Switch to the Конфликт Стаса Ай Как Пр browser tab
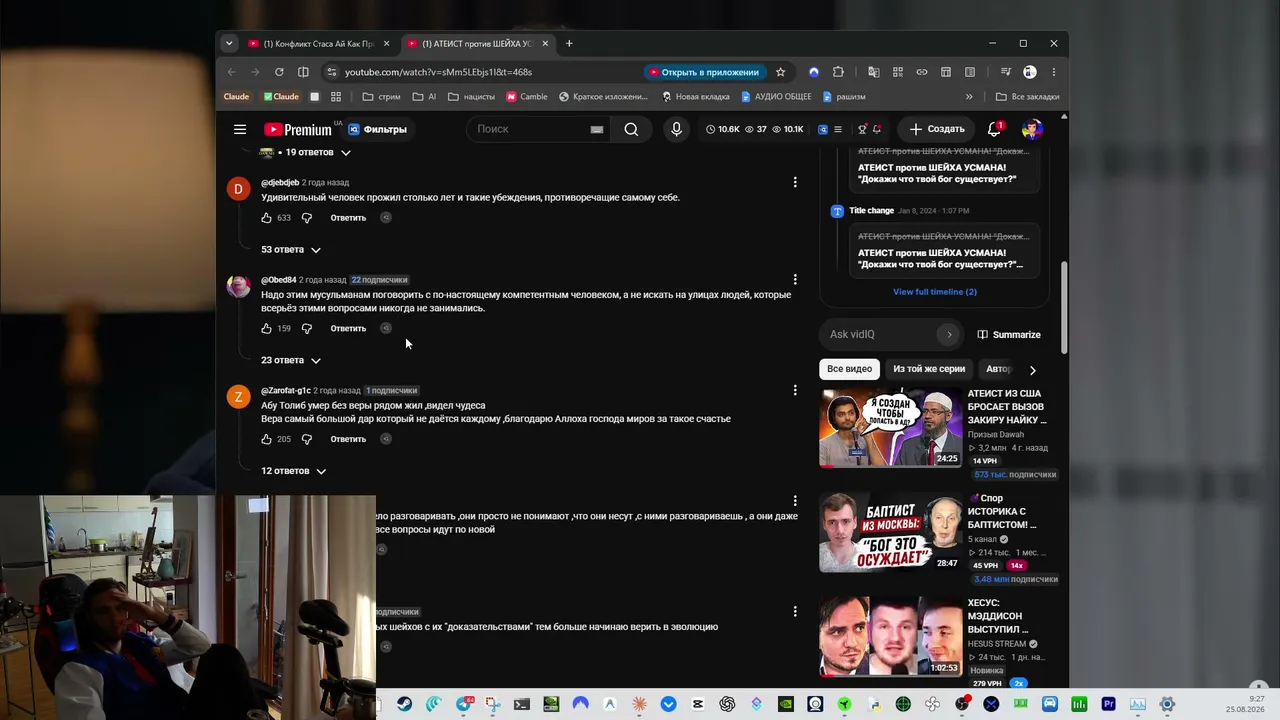The width and height of the screenshot is (1280, 720). [x=319, y=44]
